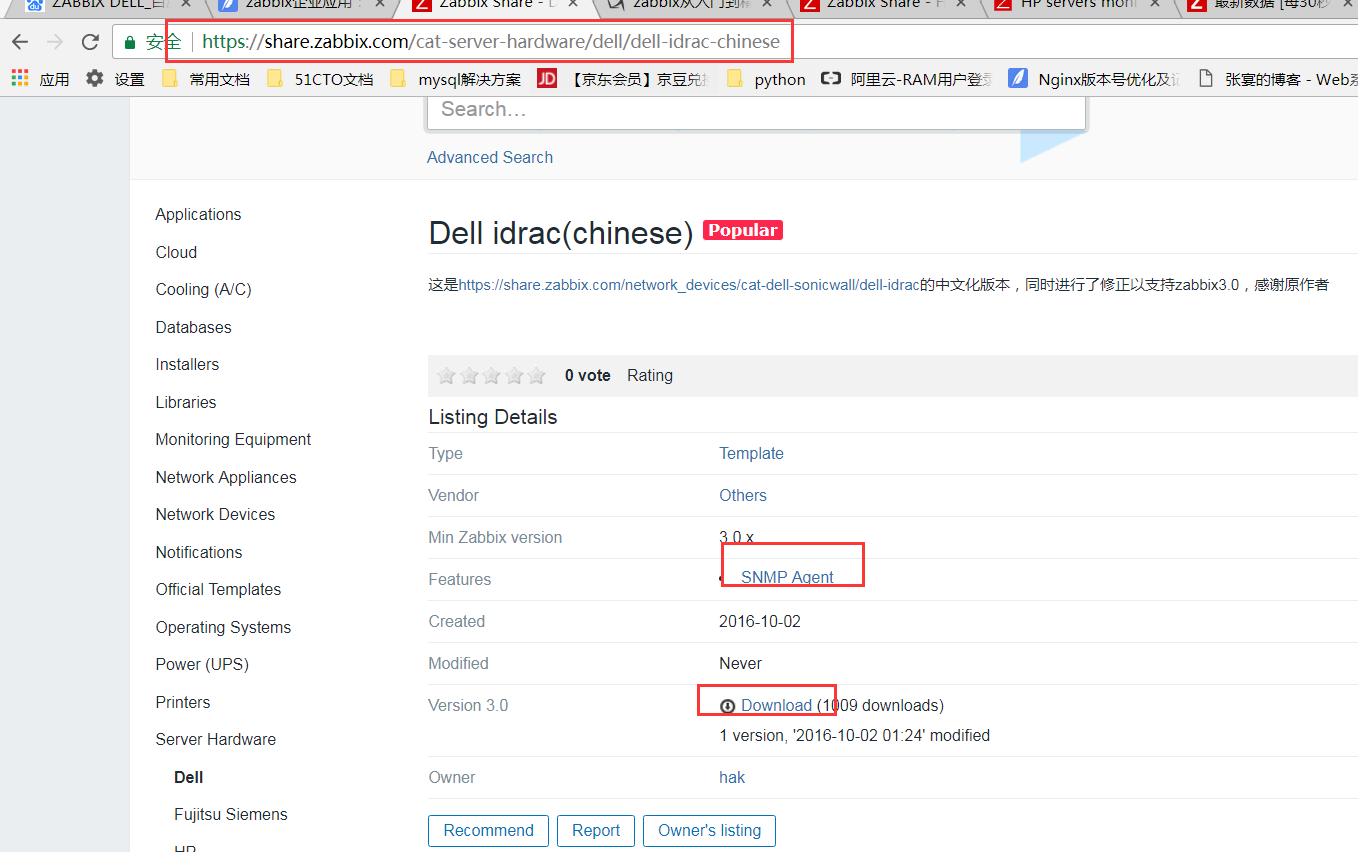Select the Server Hardware category
The height and width of the screenshot is (852, 1358).
[x=215, y=739]
